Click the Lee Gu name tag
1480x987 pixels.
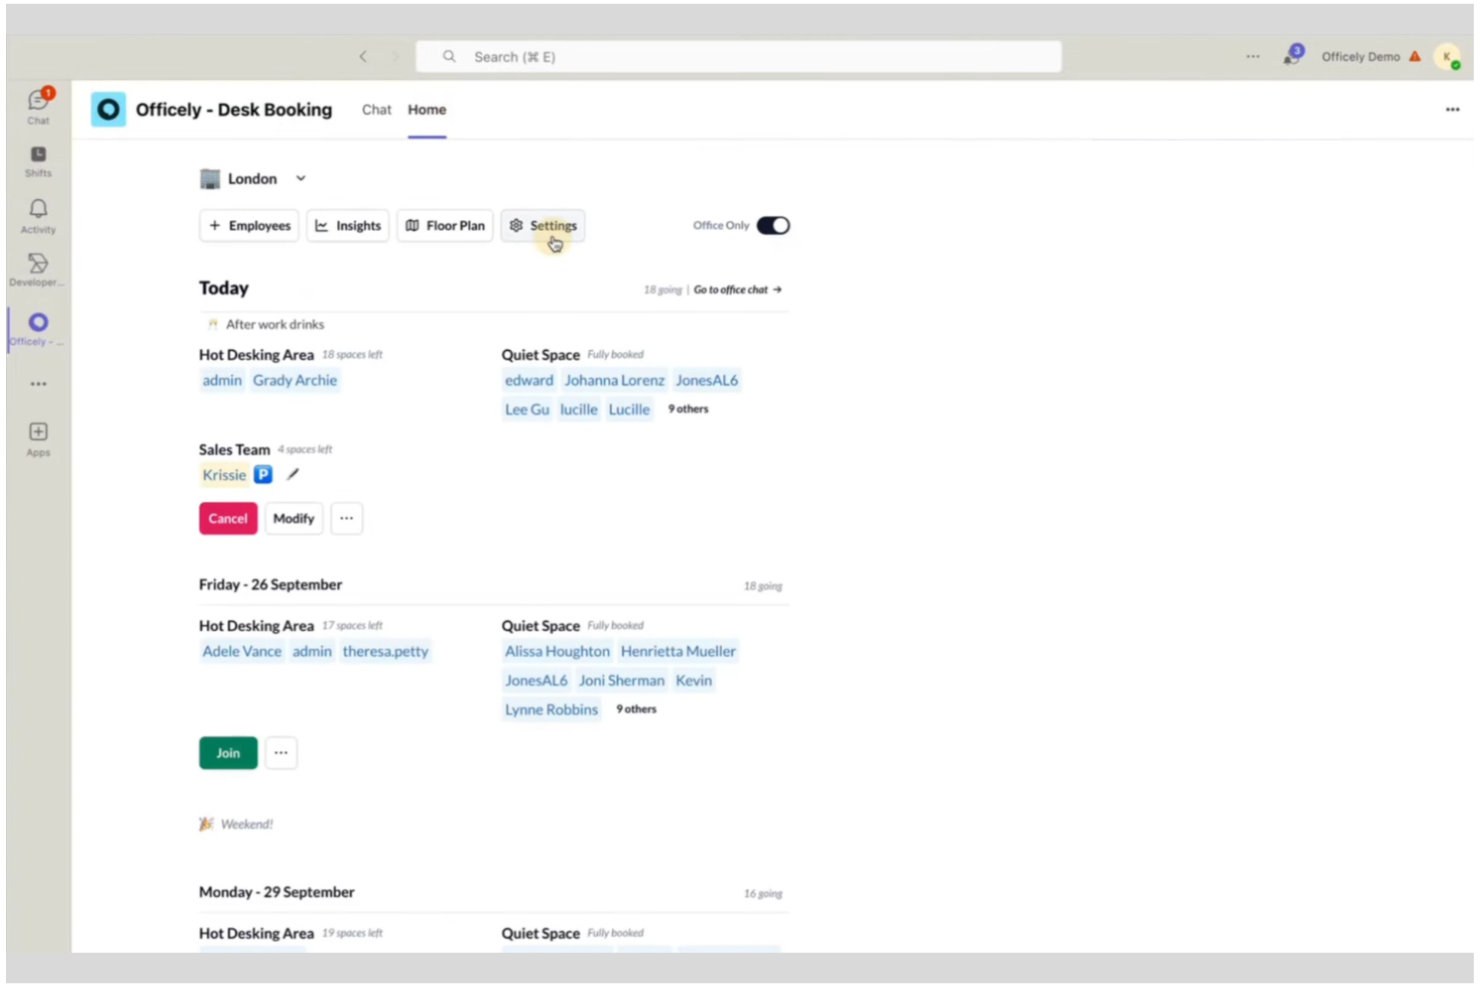pos(527,410)
